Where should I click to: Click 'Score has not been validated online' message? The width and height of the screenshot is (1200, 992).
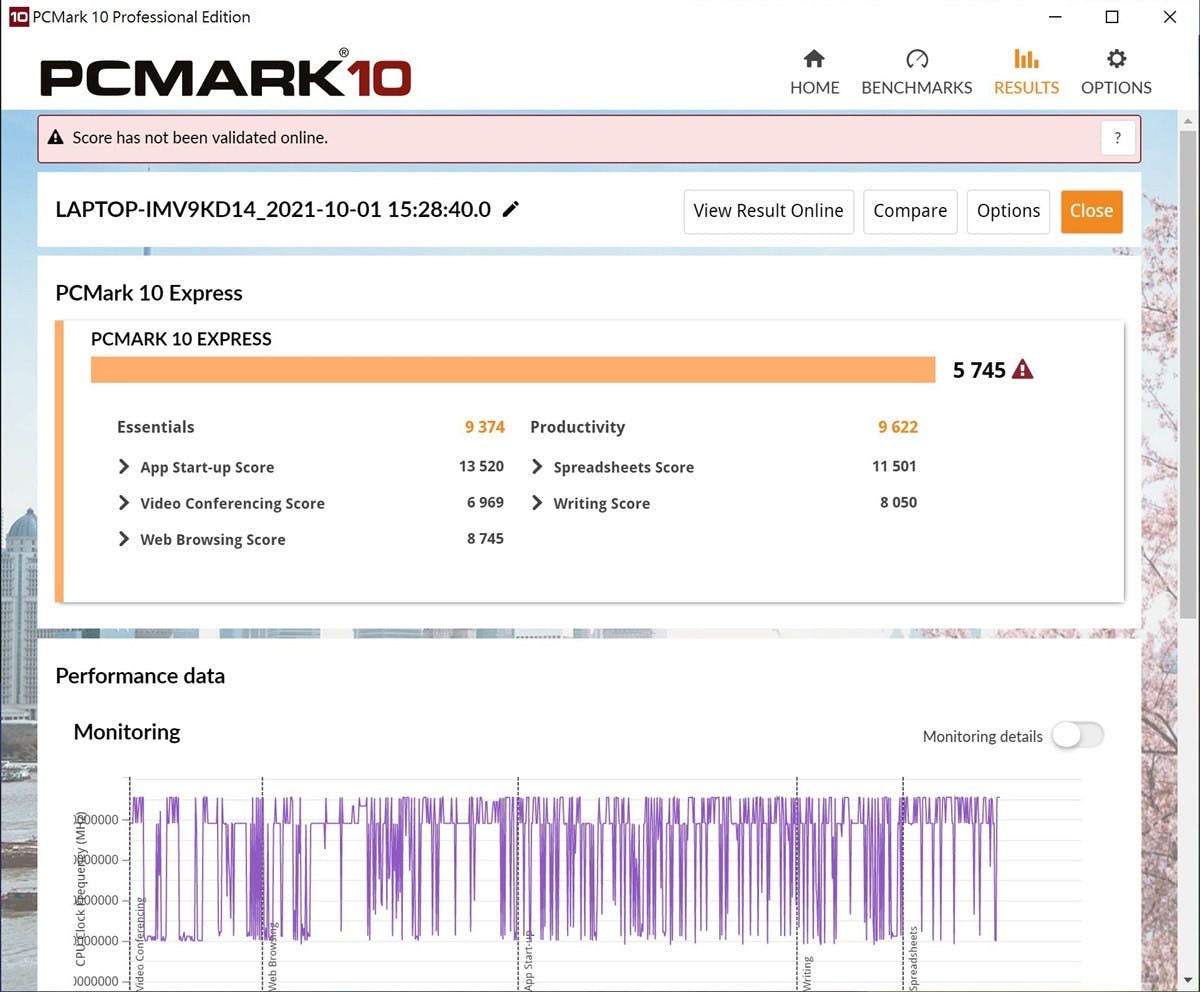200,138
